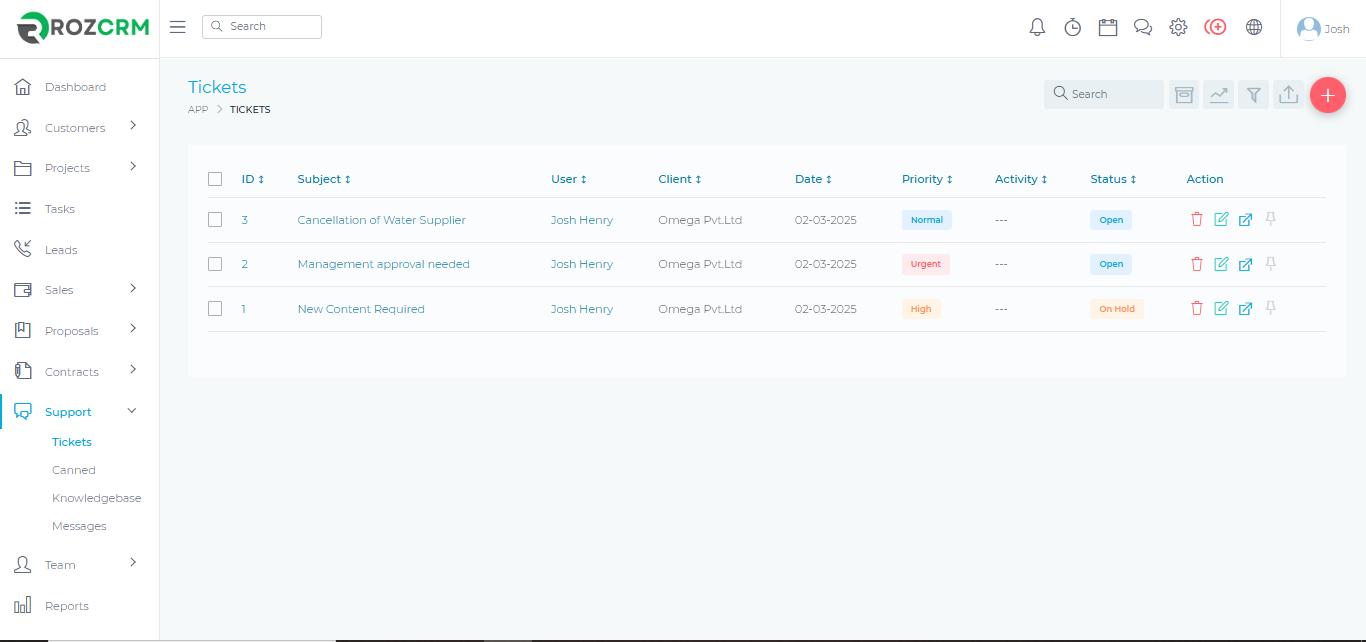Tick the checkbox for ticket 1
The height and width of the screenshot is (642, 1366).
[215, 309]
